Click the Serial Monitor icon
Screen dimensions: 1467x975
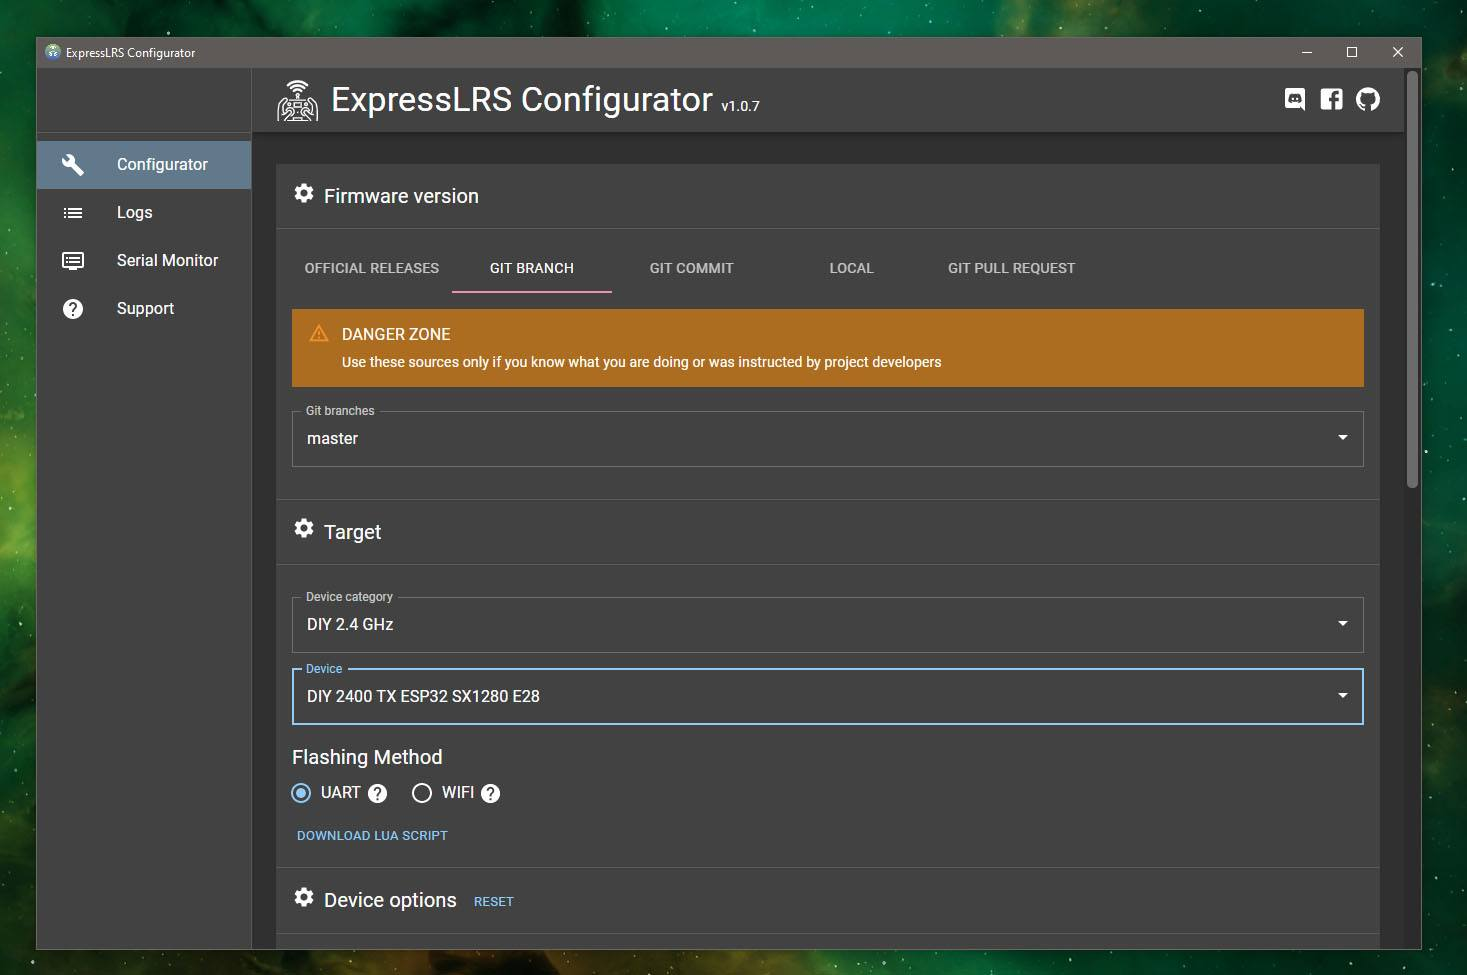coord(73,261)
